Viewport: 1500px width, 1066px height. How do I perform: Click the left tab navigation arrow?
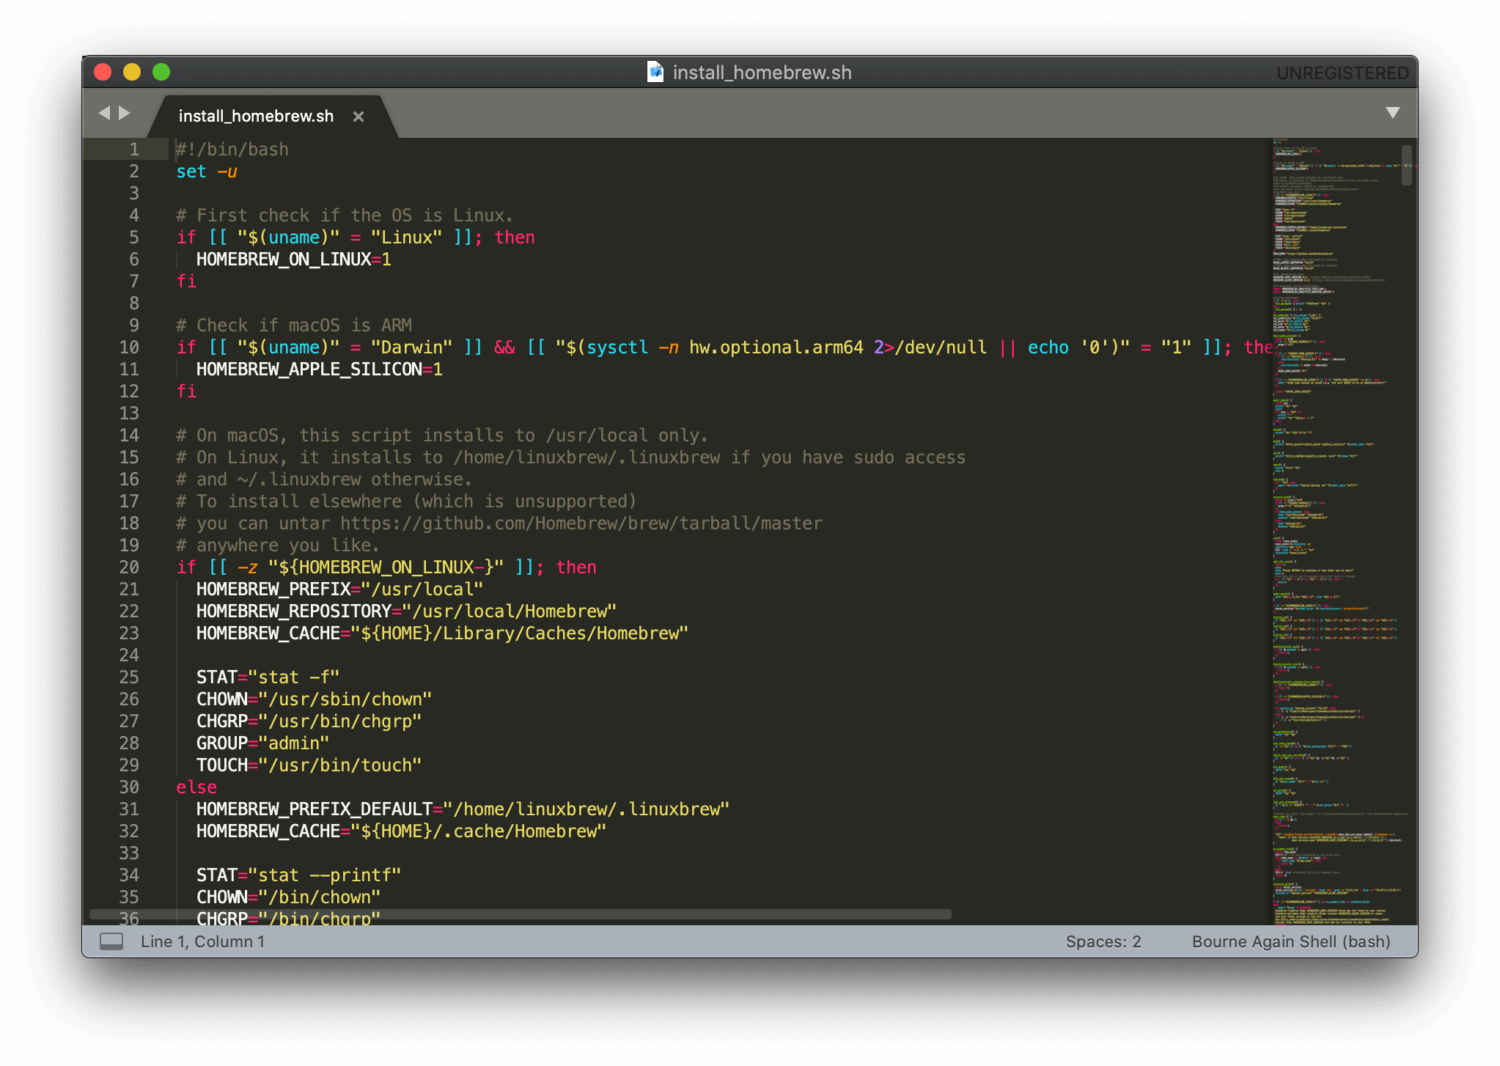(104, 113)
